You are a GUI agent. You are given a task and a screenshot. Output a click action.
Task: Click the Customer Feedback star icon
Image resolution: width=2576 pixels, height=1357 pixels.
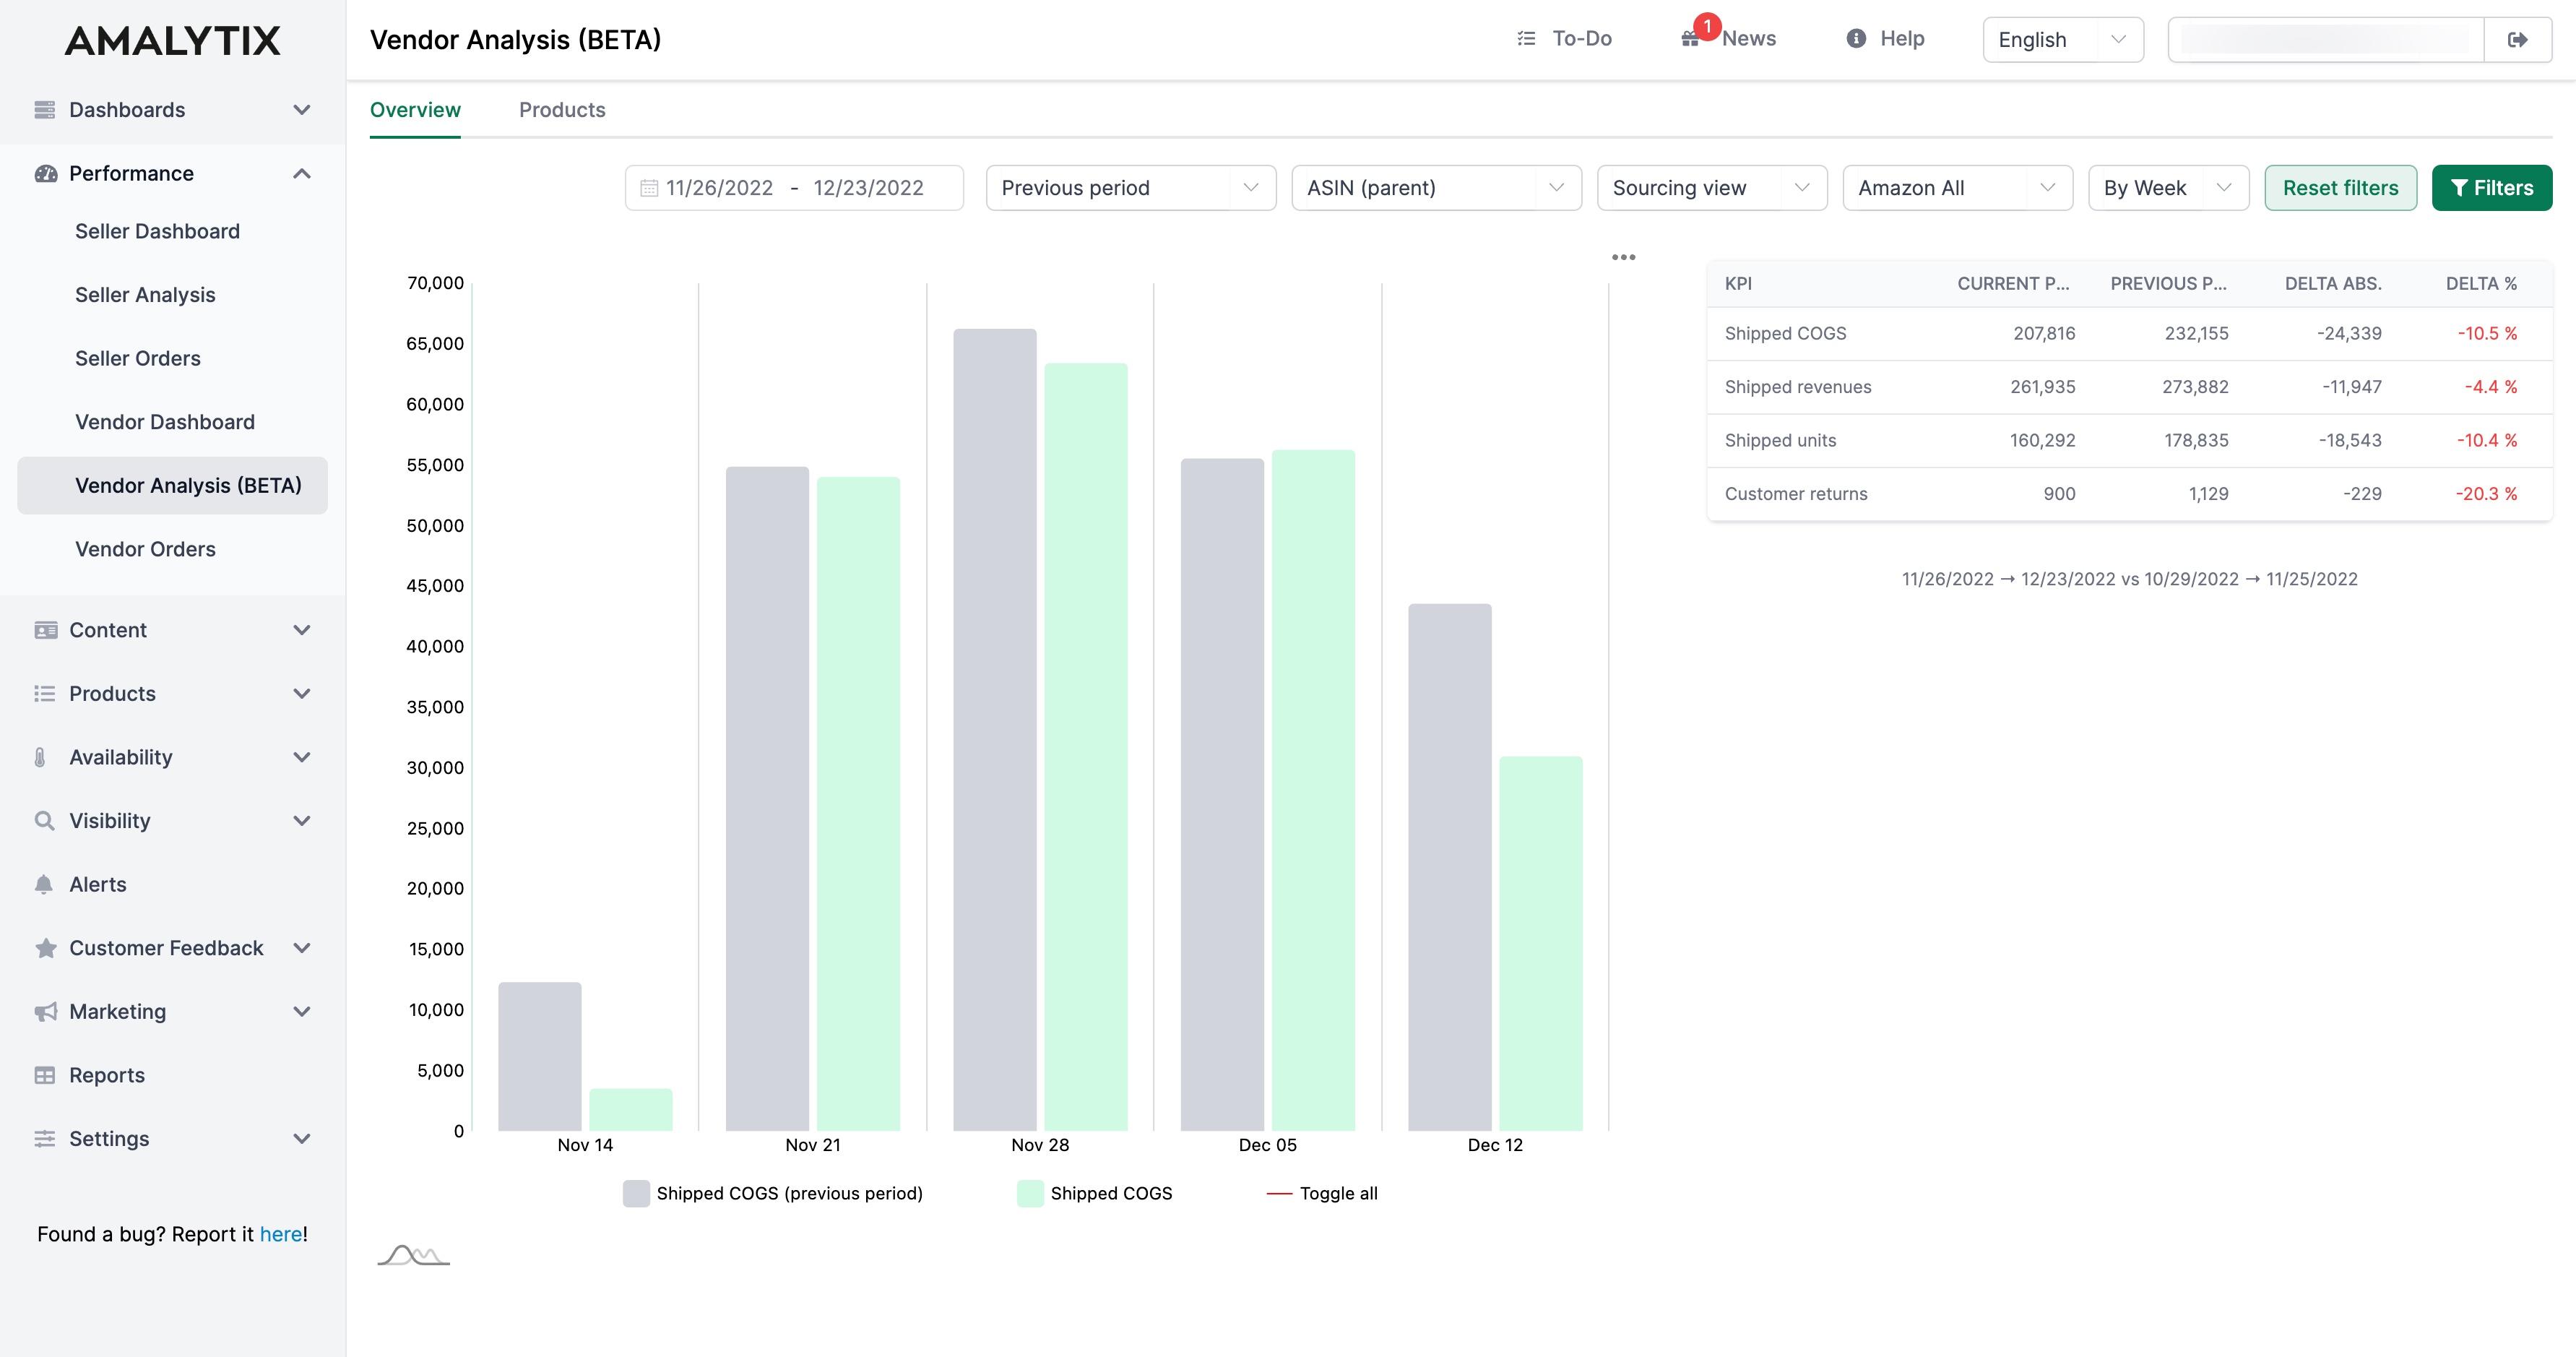45,948
